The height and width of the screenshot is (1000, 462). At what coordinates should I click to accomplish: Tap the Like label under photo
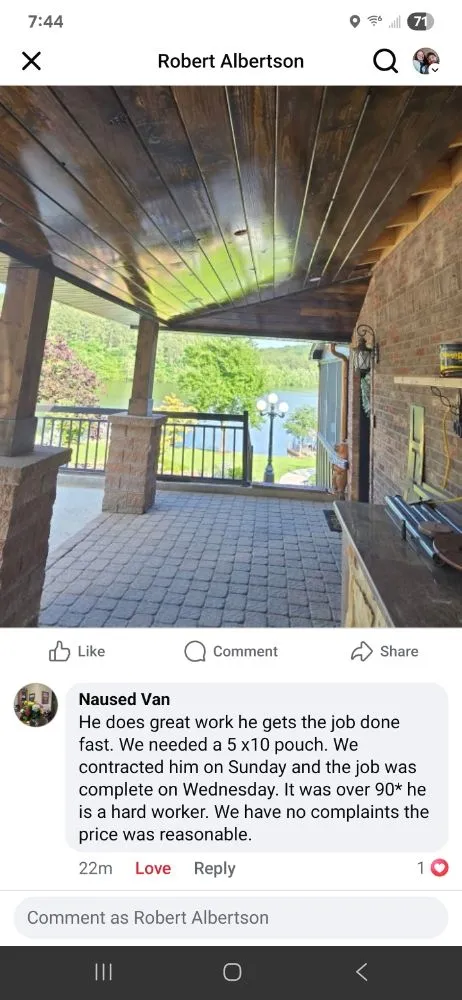(91, 651)
